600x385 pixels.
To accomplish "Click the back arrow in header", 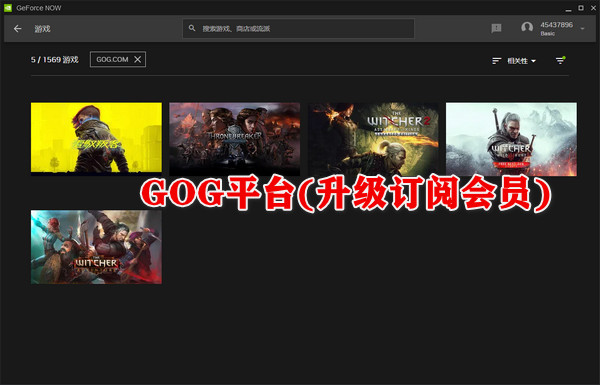I will 17,29.
